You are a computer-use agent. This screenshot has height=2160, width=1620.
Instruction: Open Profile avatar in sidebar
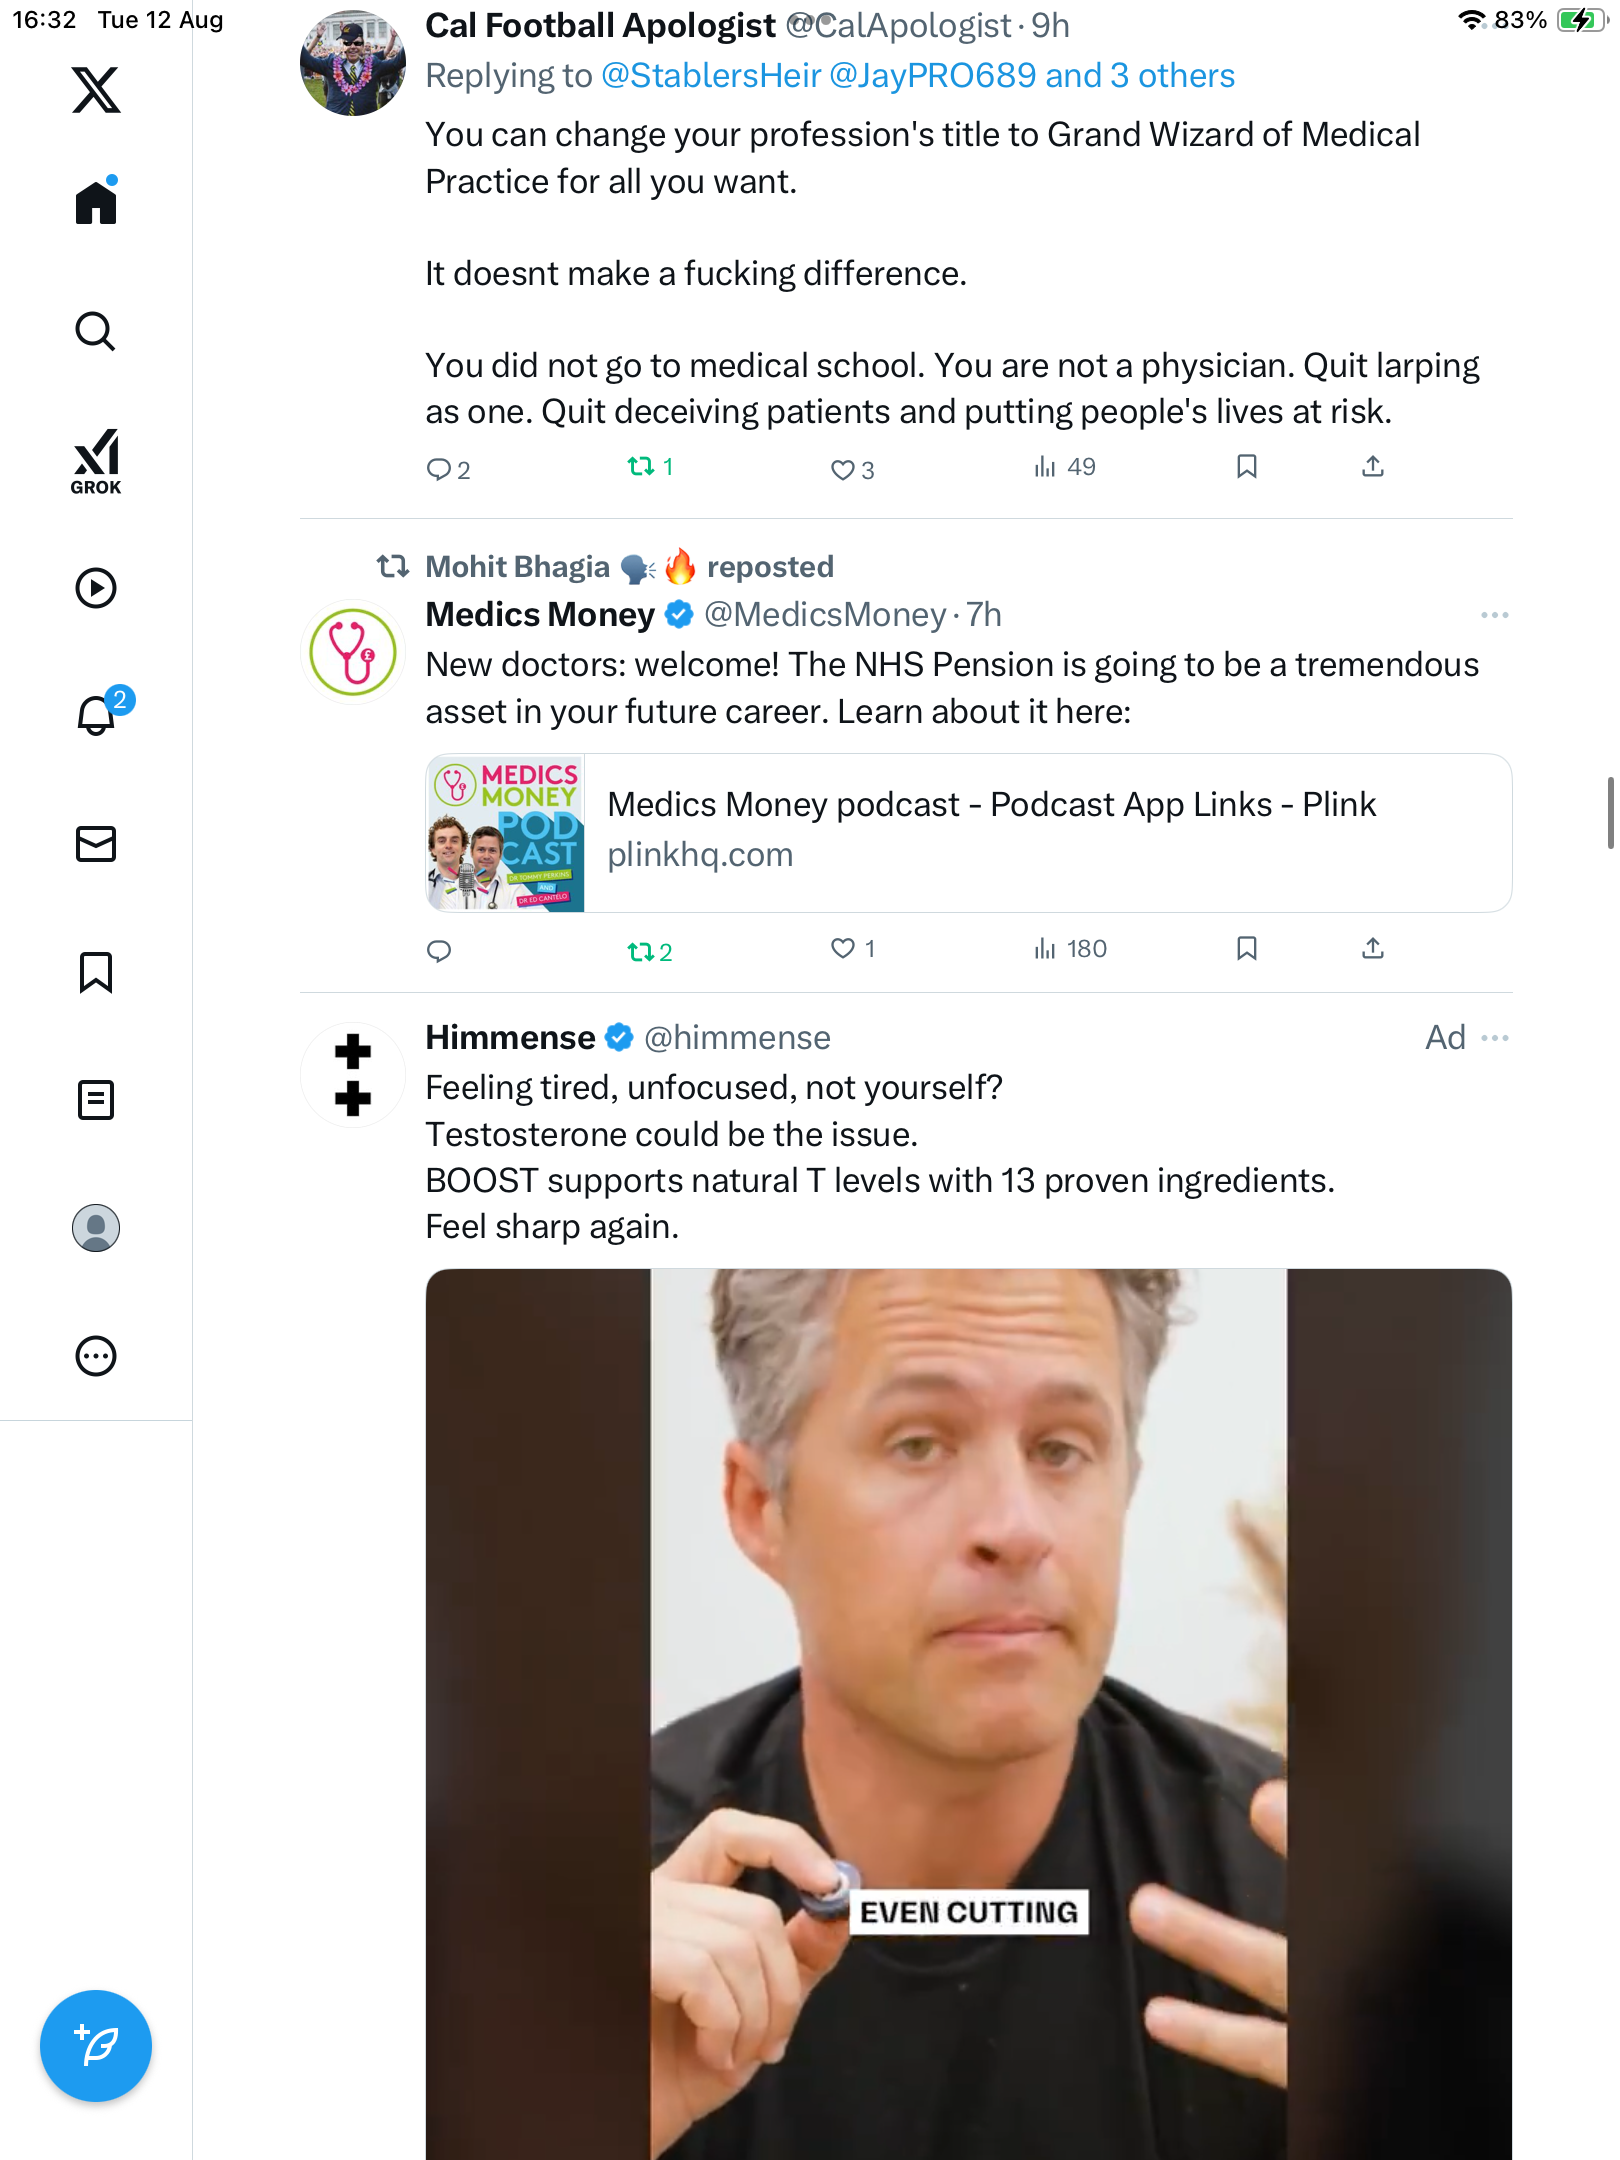96,1228
